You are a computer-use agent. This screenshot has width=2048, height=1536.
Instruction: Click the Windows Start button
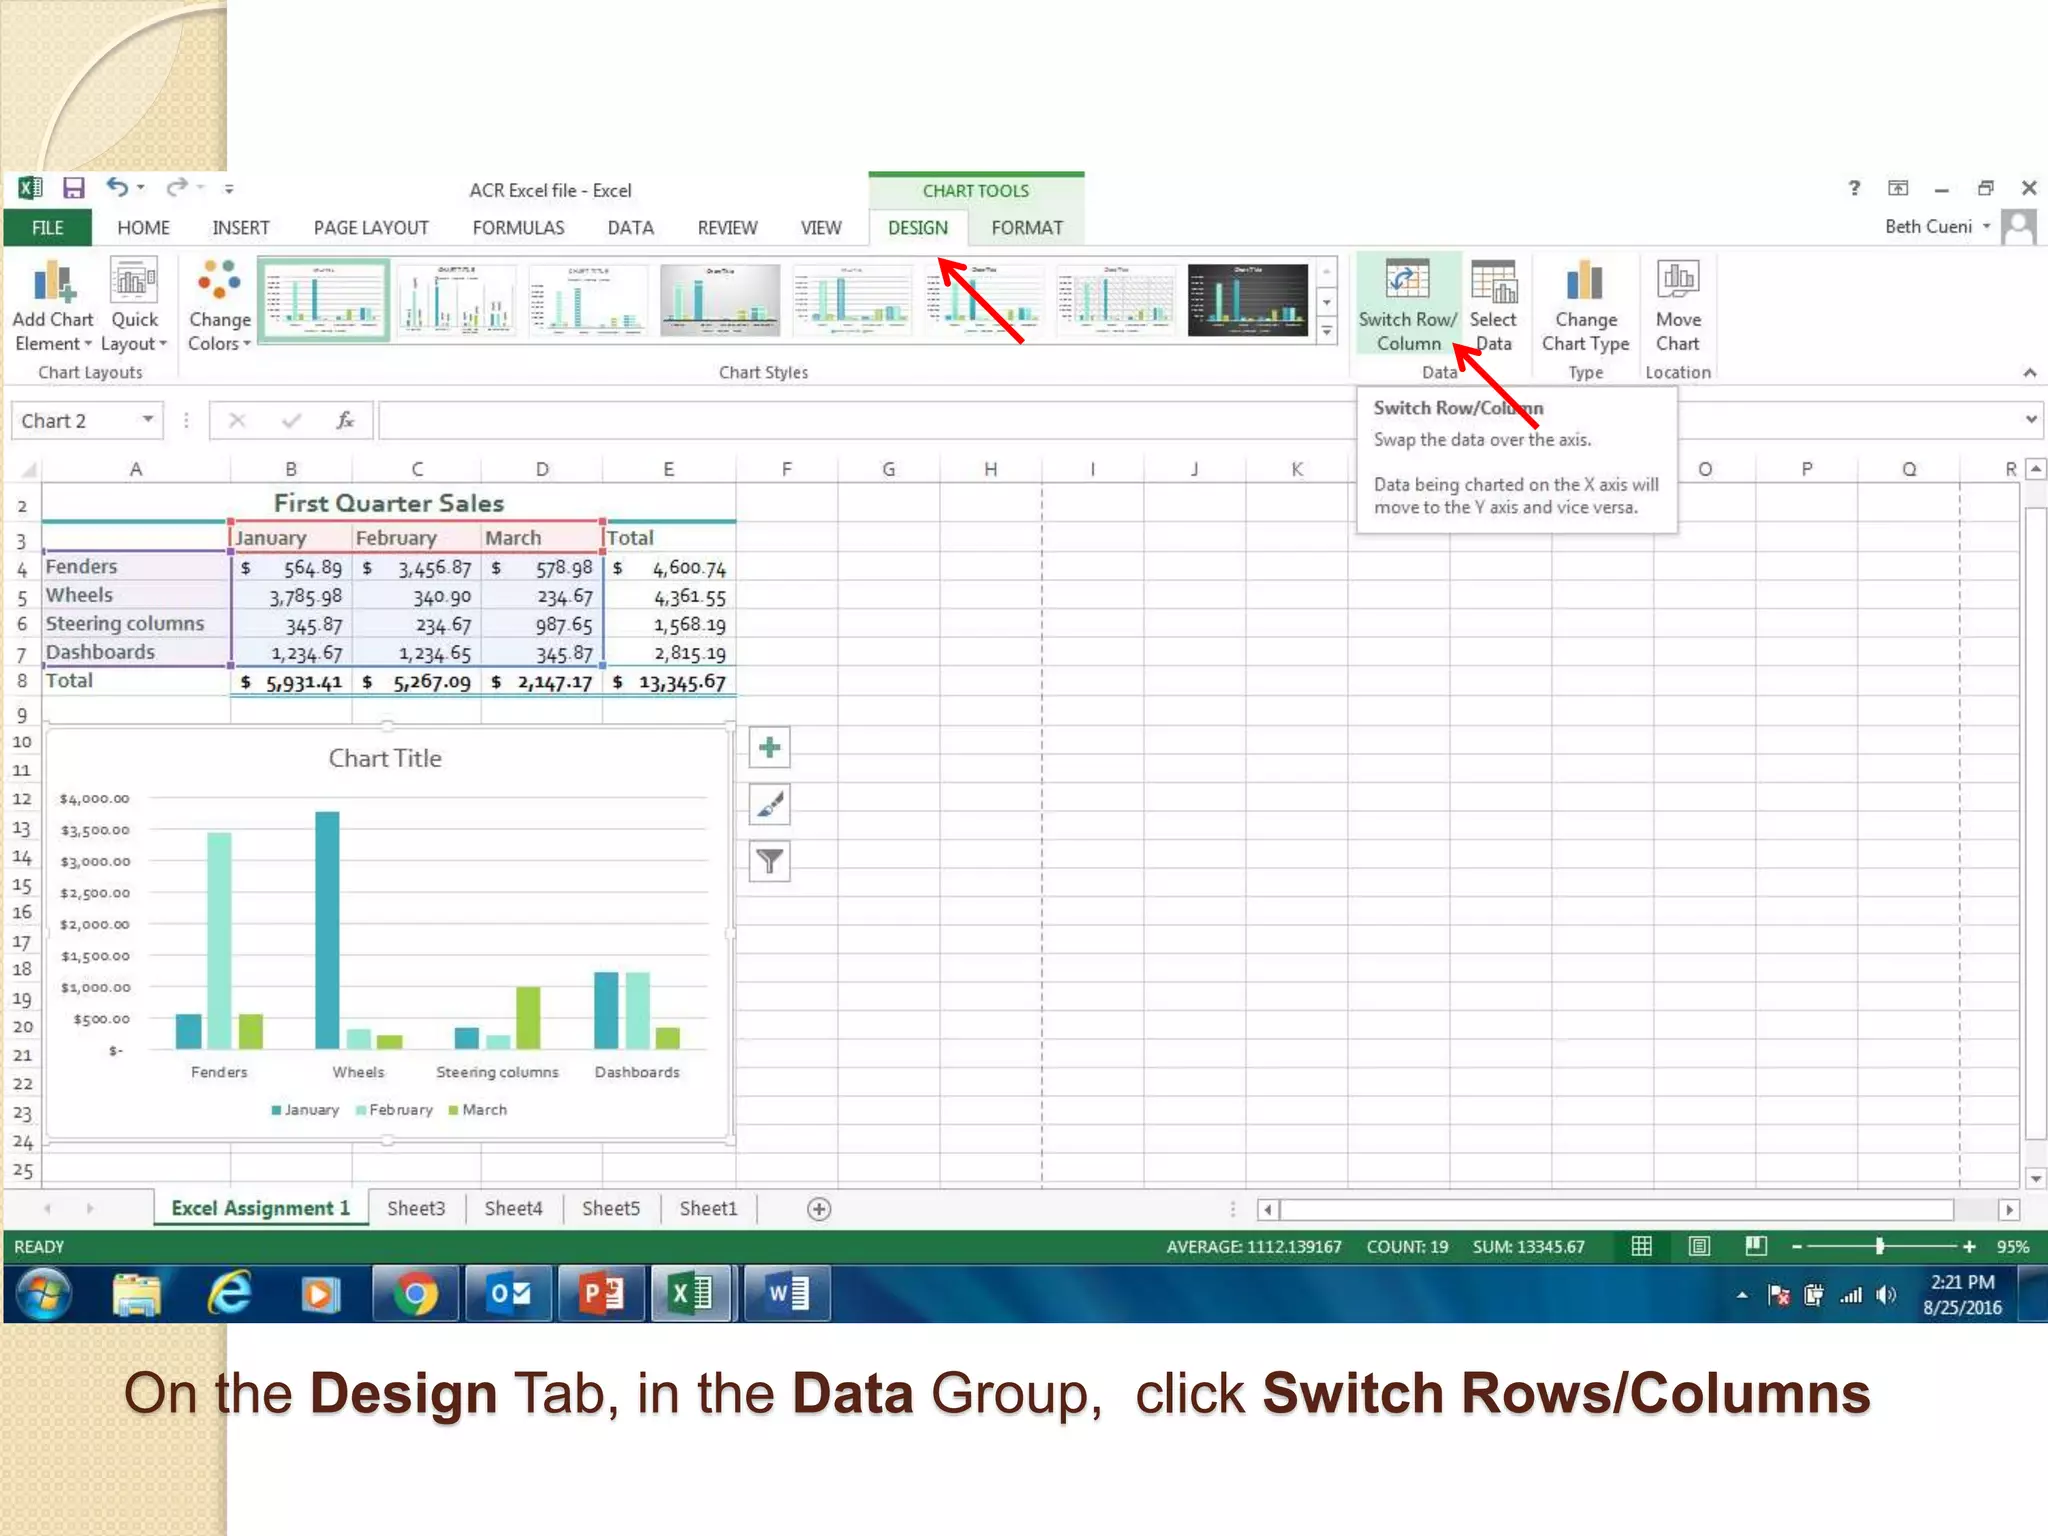pos(42,1294)
